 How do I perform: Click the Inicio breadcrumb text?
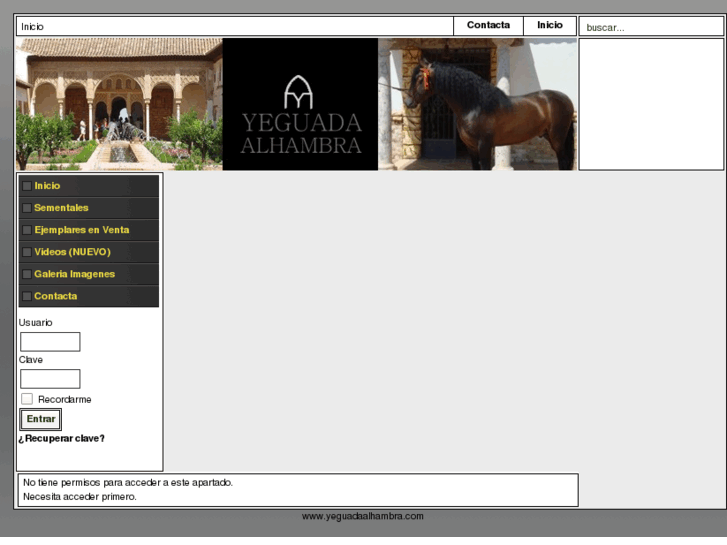[32, 27]
